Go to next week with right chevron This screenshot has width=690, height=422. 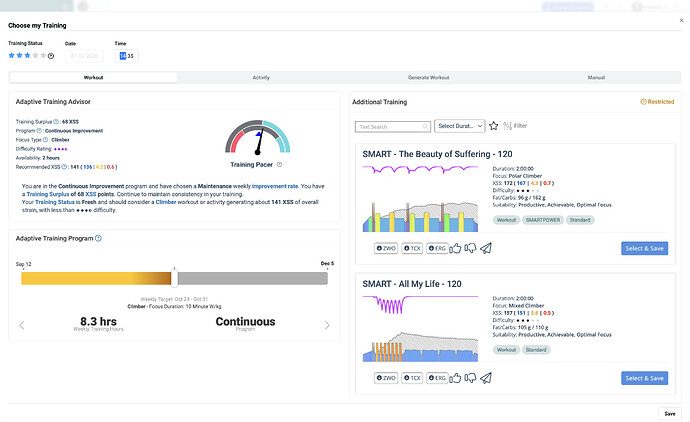(327, 325)
